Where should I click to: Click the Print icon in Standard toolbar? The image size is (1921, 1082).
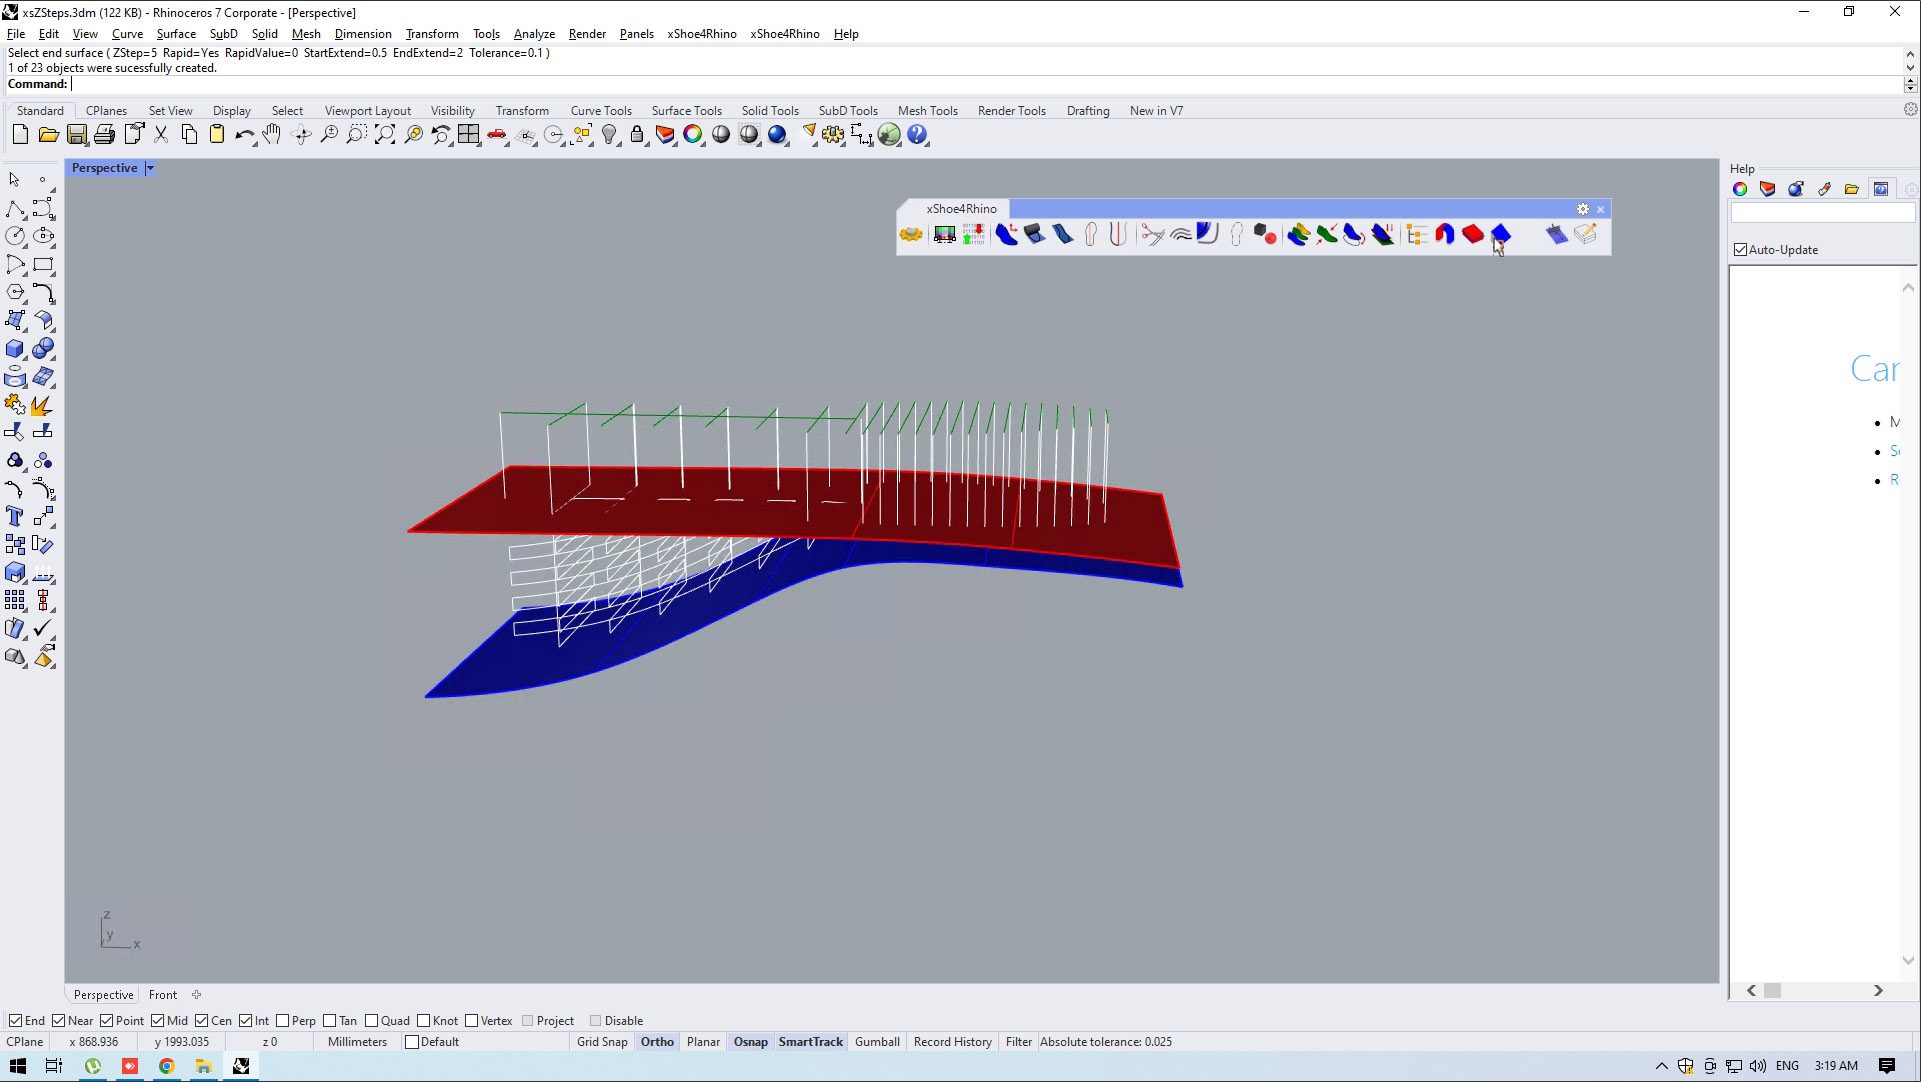click(104, 135)
